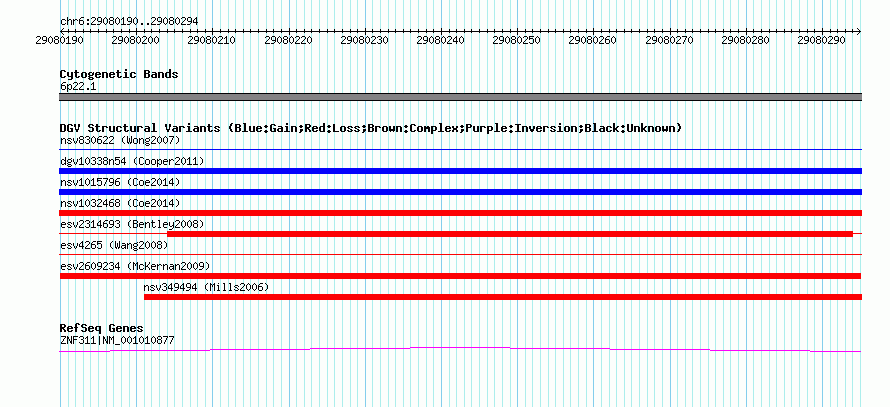Click ruler position 29080220
The height and width of the screenshot is (407, 890).
(289, 41)
